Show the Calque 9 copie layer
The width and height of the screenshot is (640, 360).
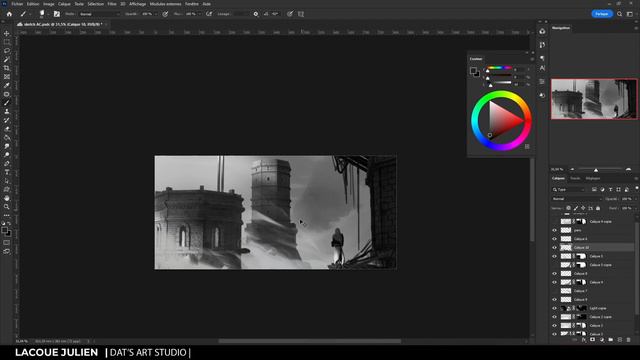(x=554, y=222)
